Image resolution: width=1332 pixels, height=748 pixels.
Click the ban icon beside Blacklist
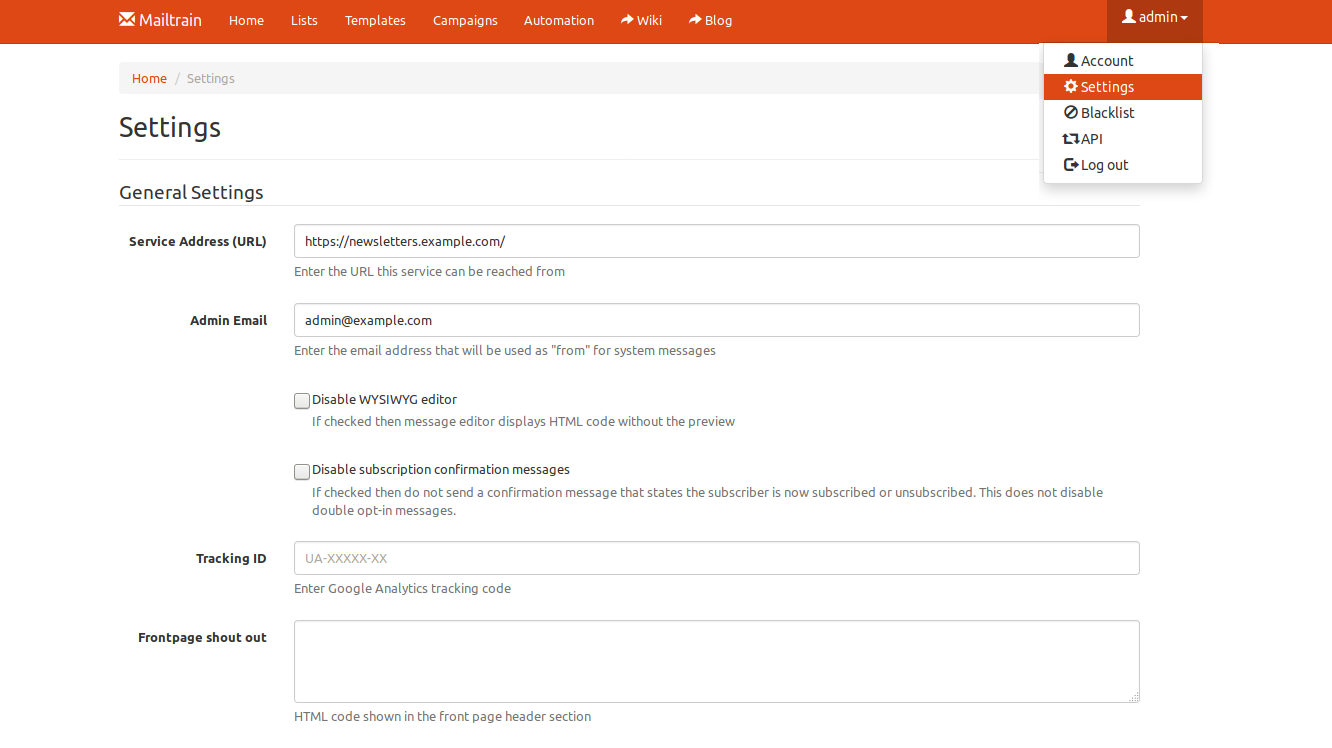click(x=1071, y=112)
